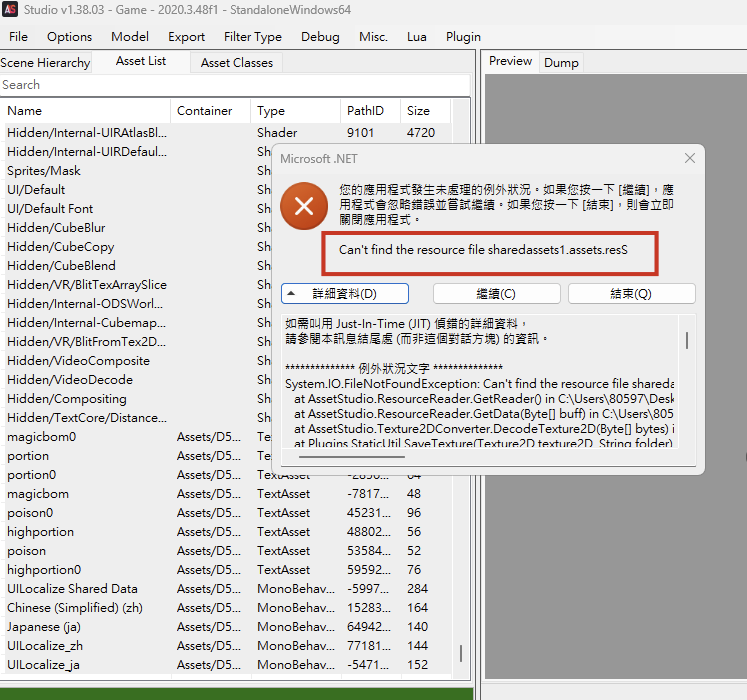Open the Plugin menu
Image resolution: width=747 pixels, height=700 pixels.
pyautogui.click(x=463, y=37)
